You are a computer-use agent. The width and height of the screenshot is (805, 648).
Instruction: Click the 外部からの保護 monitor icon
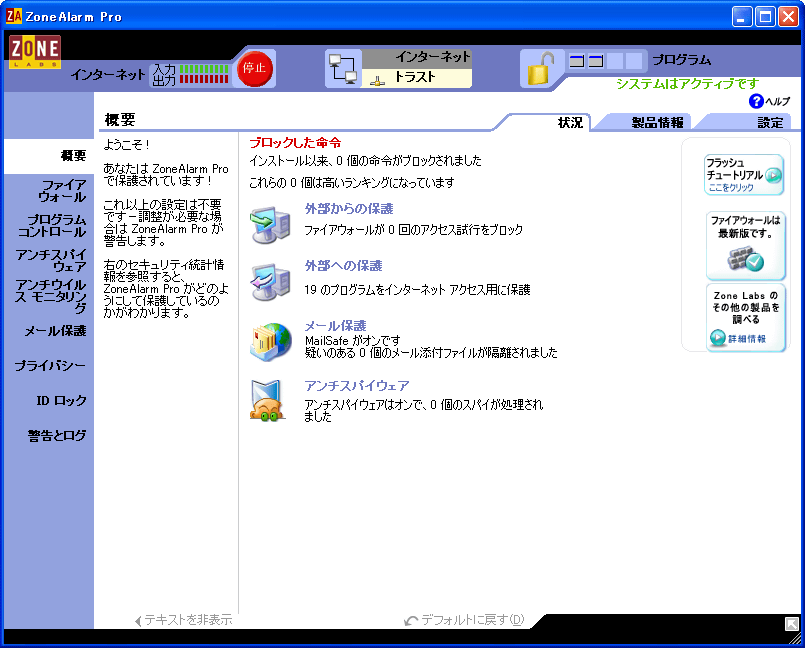tap(271, 224)
